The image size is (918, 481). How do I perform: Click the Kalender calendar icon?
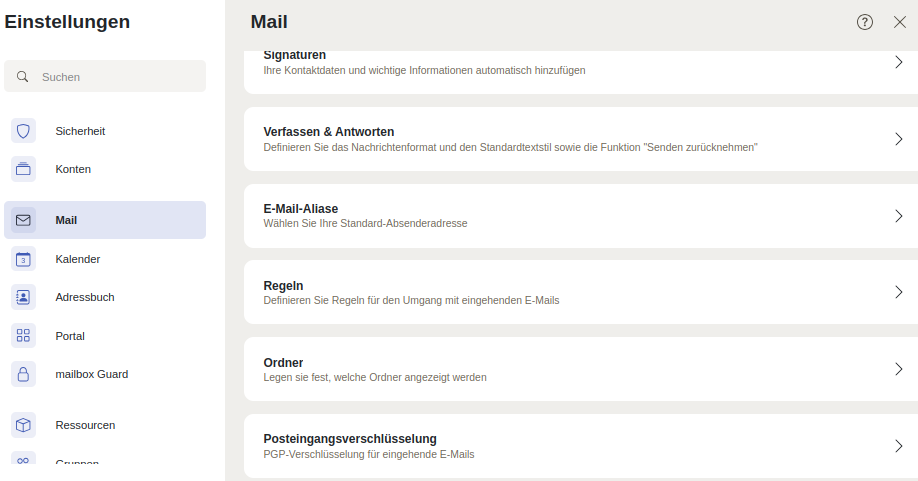coord(23,259)
